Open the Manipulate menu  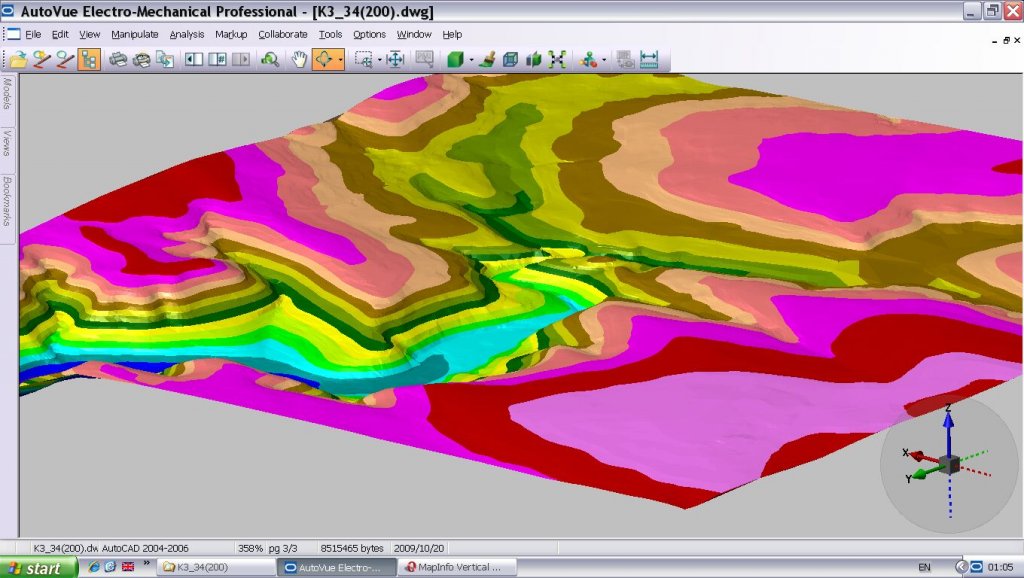134,34
